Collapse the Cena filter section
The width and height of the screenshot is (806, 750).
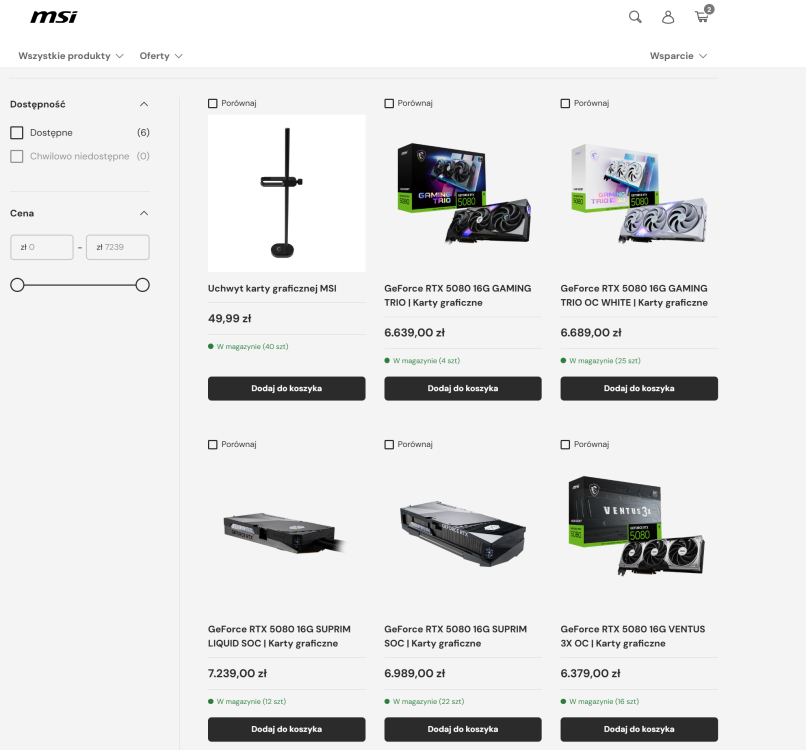(144, 213)
